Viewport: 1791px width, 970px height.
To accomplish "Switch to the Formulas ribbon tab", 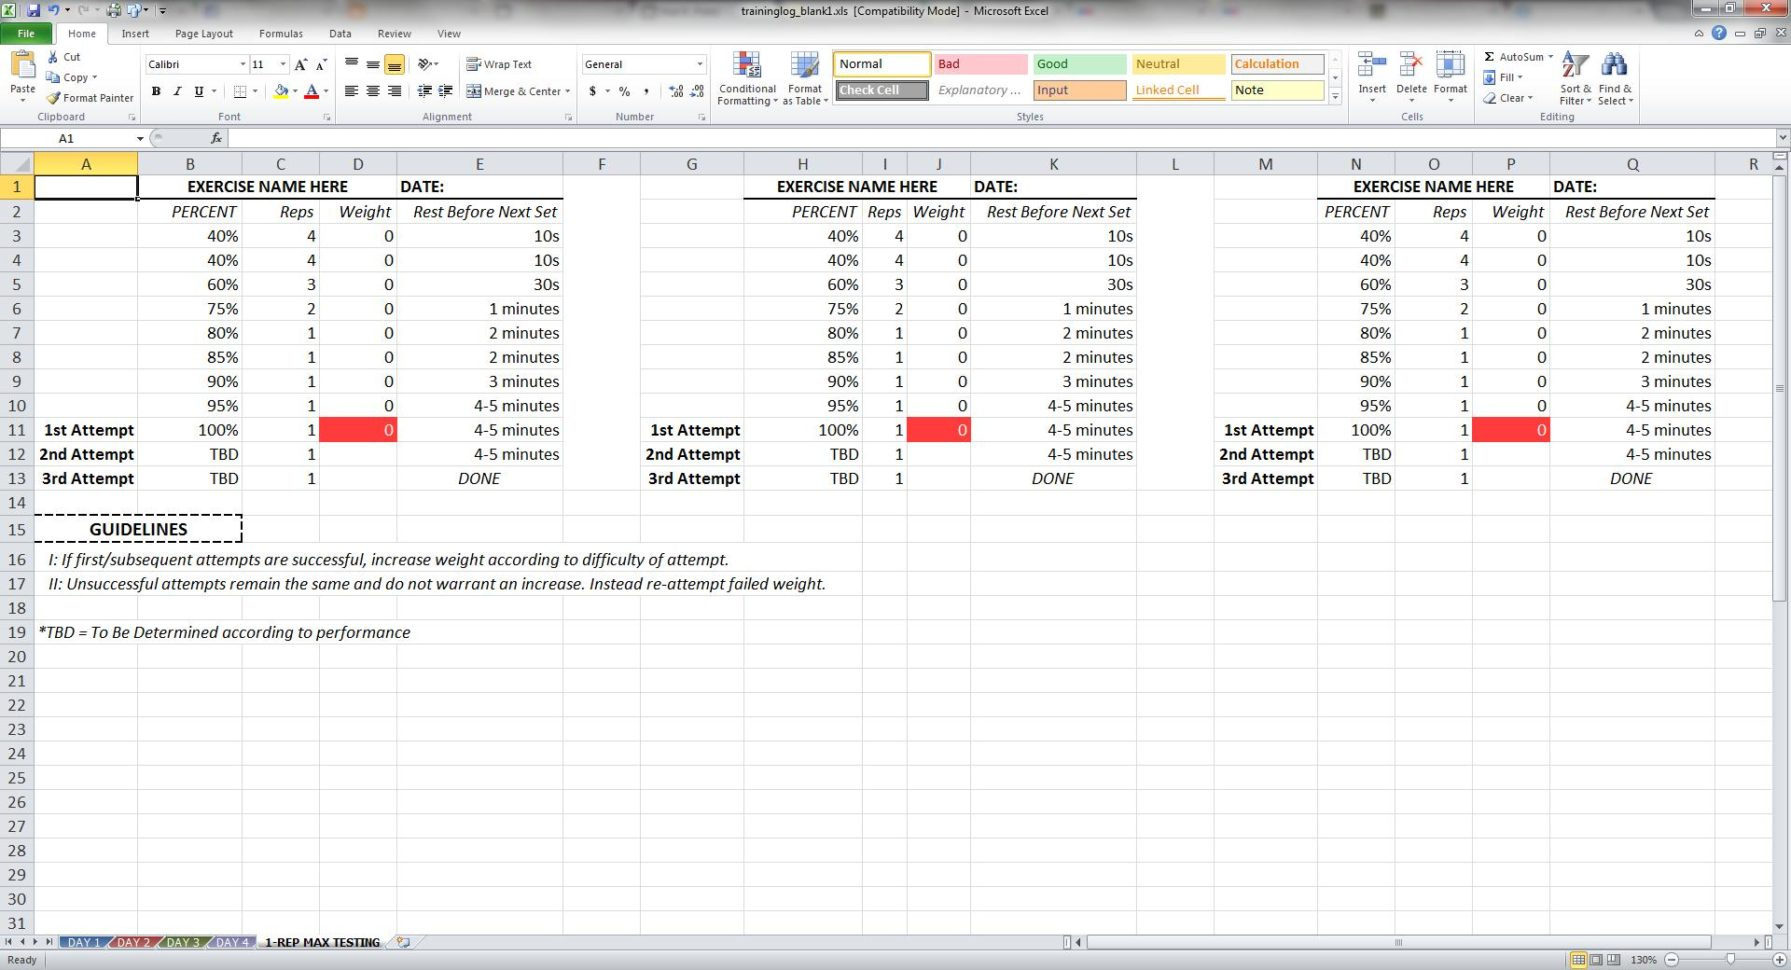I will click(280, 33).
